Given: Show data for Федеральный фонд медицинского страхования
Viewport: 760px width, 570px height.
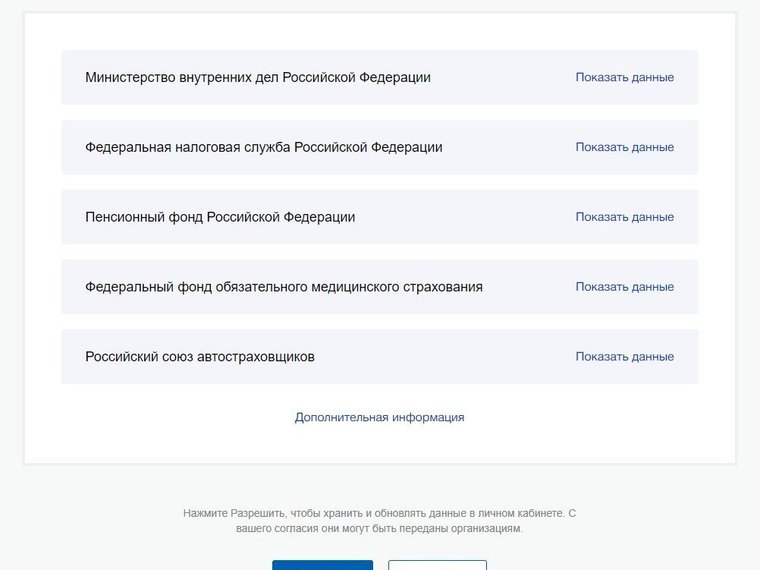Looking at the screenshot, I should pyautogui.click(x=624, y=287).
